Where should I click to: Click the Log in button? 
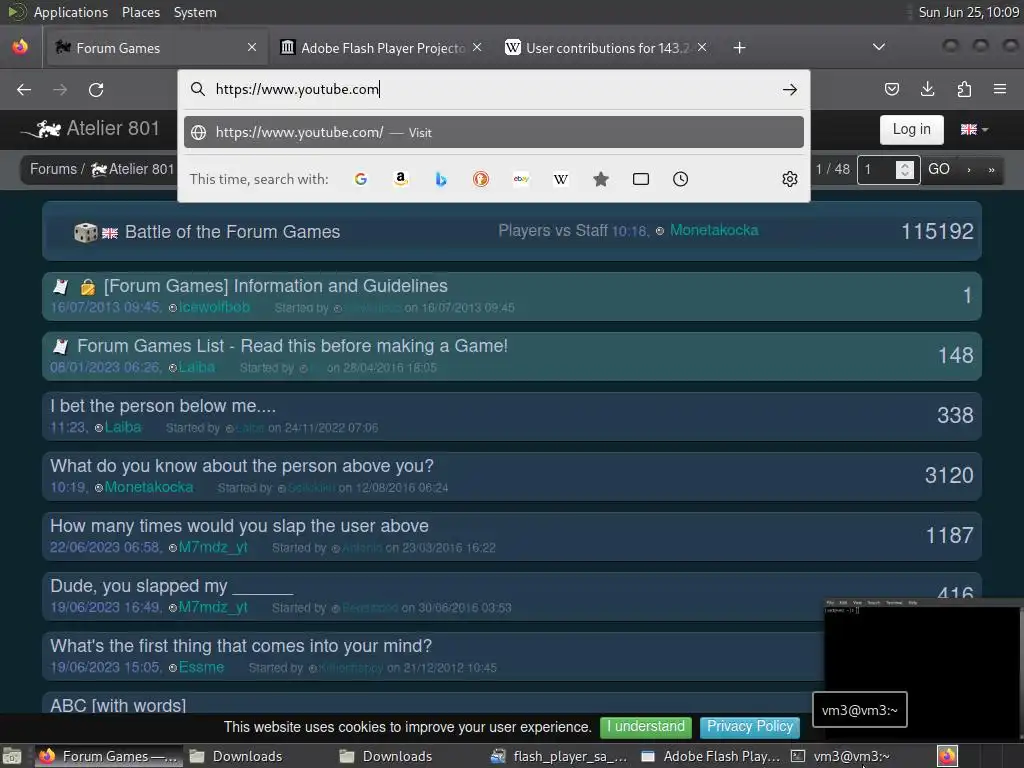pyautogui.click(x=912, y=129)
